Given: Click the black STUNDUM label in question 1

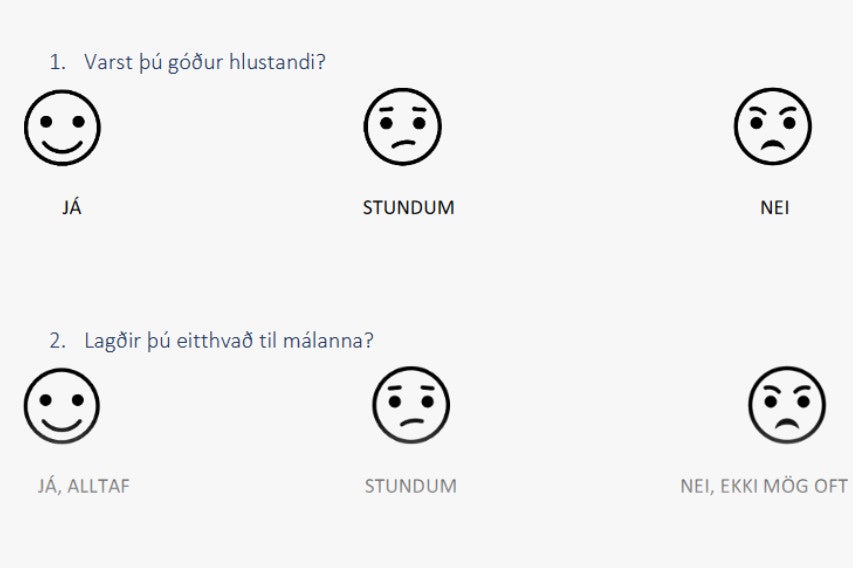Looking at the screenshot, I should pyautogui.click(x=409, y=208).
